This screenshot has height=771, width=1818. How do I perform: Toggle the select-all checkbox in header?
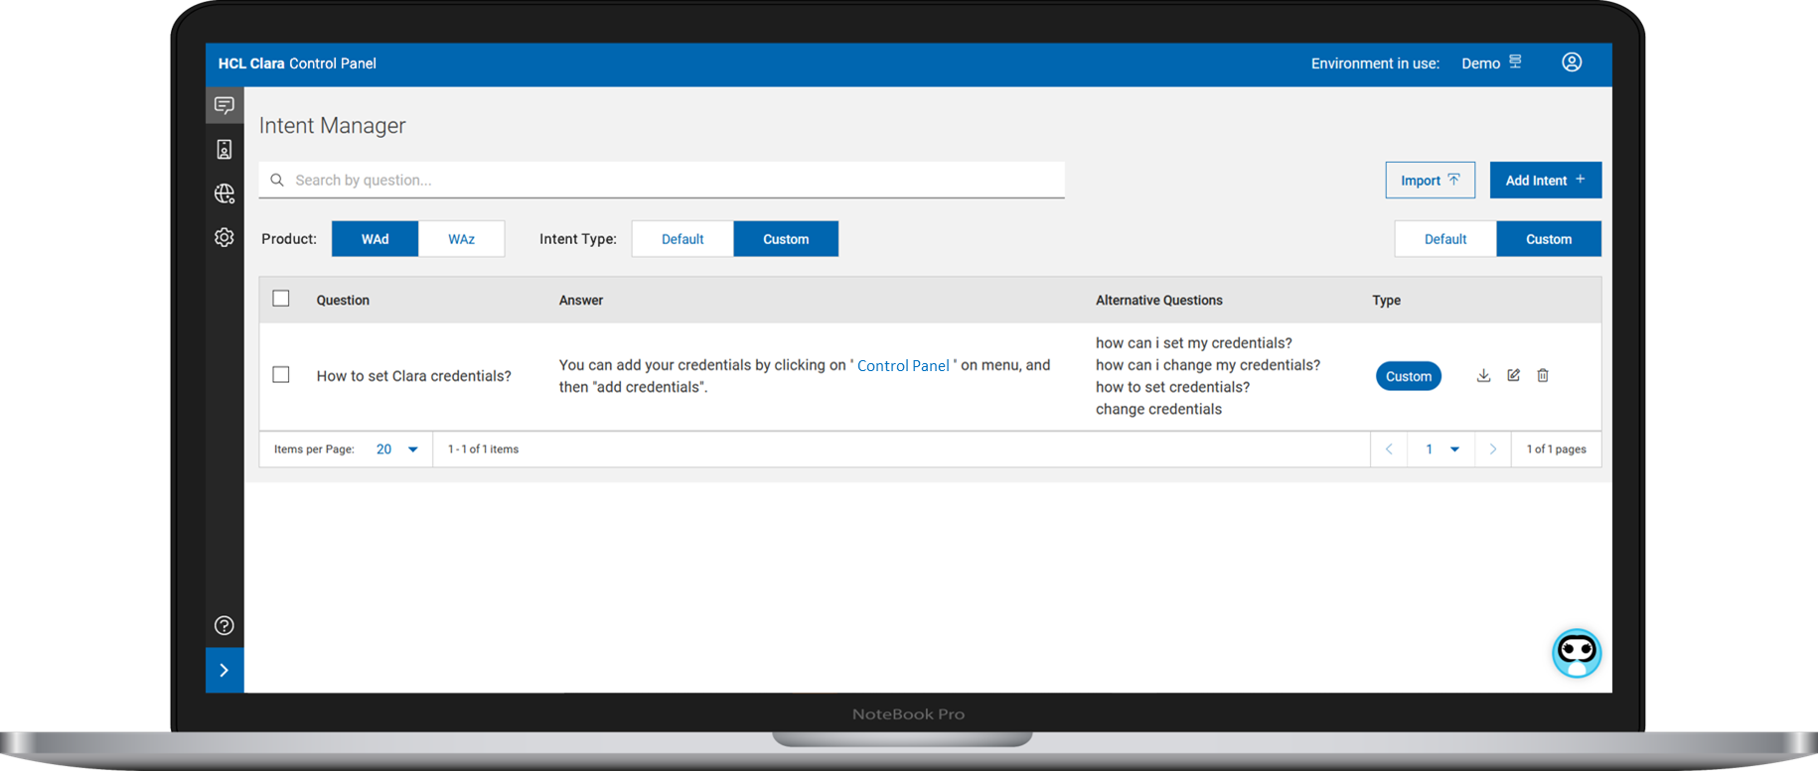coord(281,298)
